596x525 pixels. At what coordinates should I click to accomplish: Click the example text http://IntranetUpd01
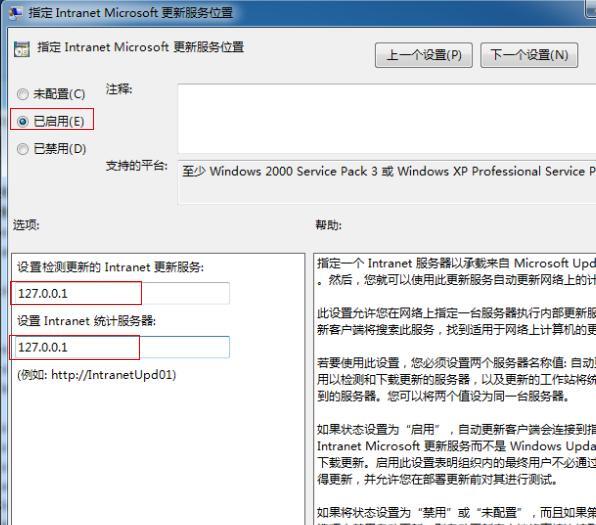[x=112, y=375]
